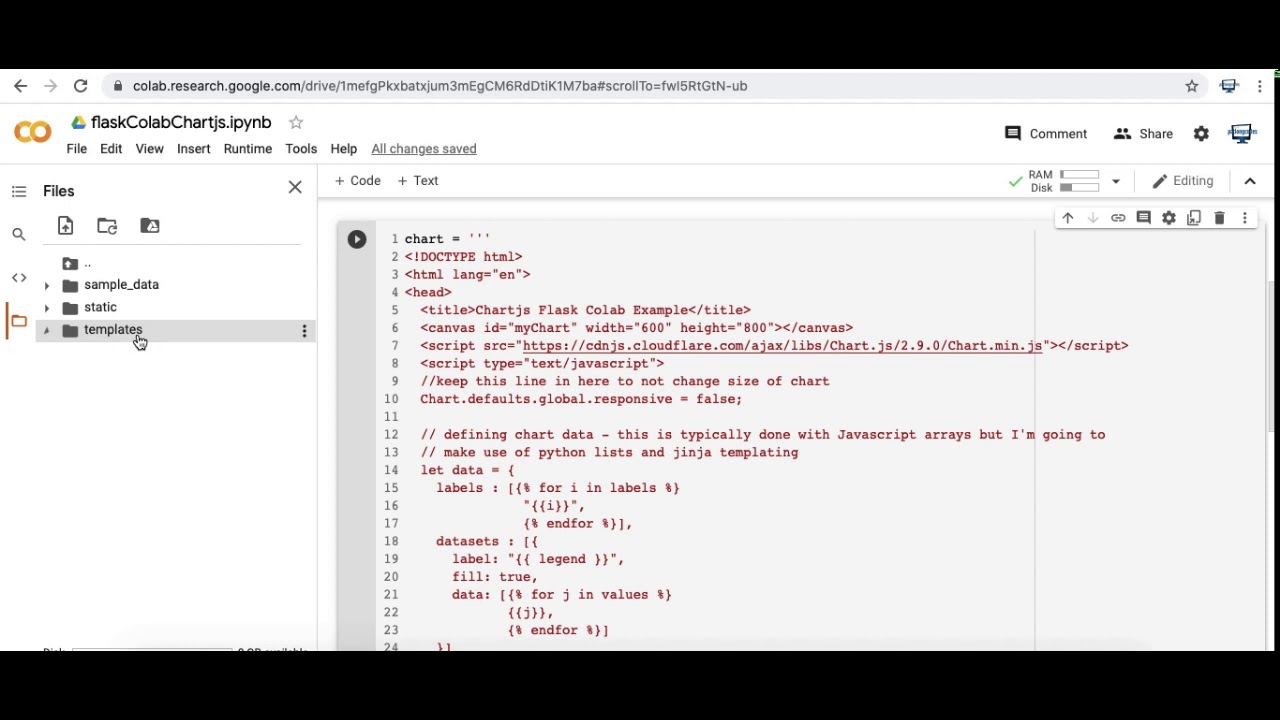Open Colab settings gear
Viewport: 1280px width, 720px height.
(1201, 133)
